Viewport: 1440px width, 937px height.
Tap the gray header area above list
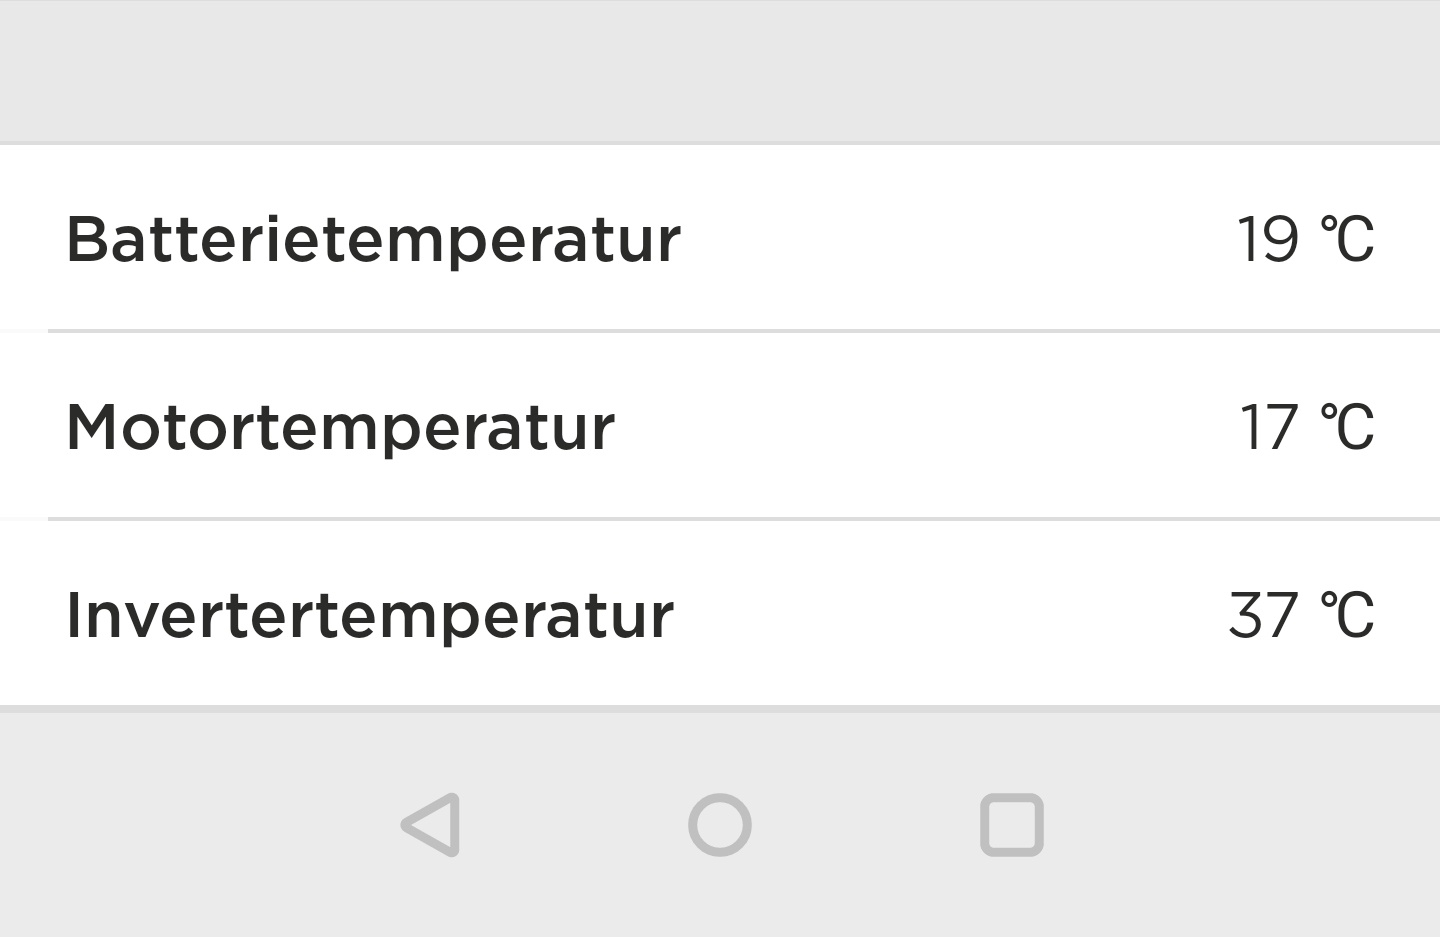pyautogui.click(x=720, y=70)
